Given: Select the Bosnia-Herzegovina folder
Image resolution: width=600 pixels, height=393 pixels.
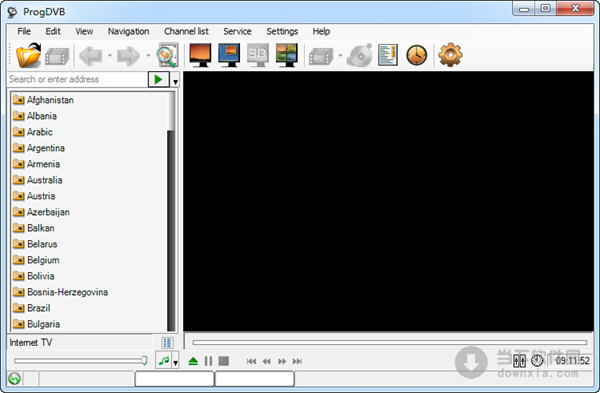Looking at the screenshot, I should click(60, 292).
